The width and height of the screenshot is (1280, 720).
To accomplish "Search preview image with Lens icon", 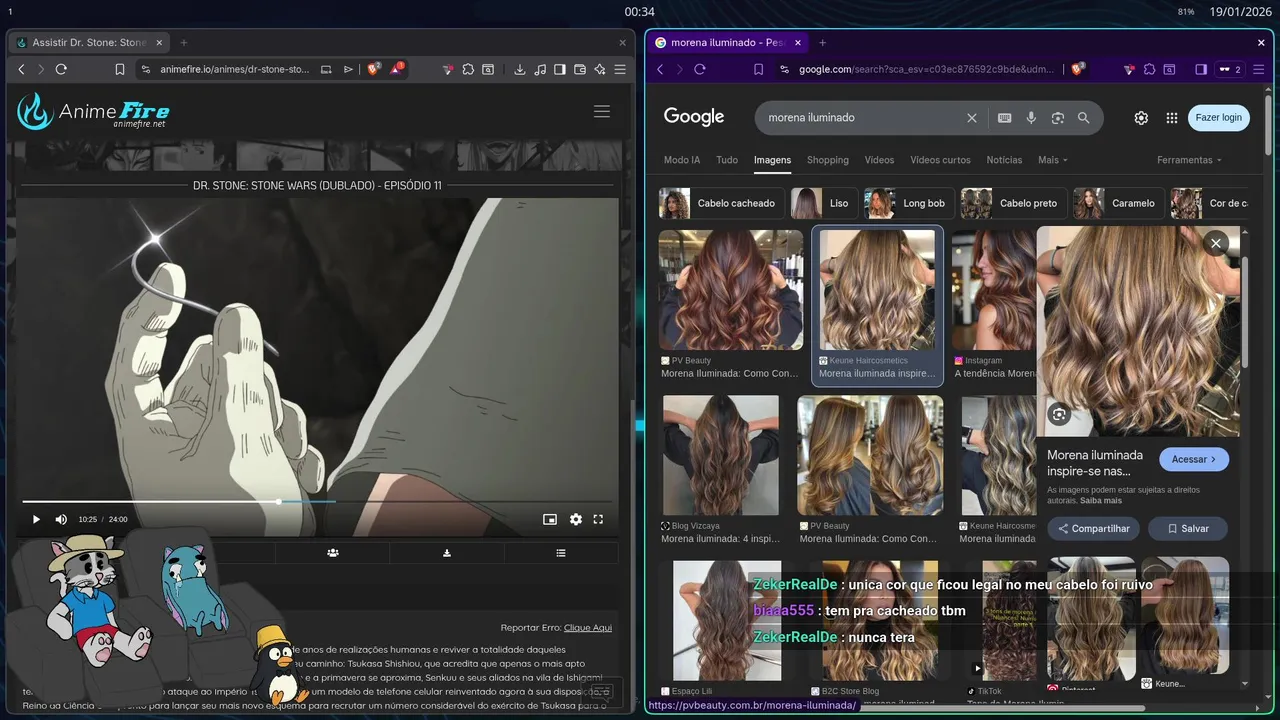I will [1060, 414].
